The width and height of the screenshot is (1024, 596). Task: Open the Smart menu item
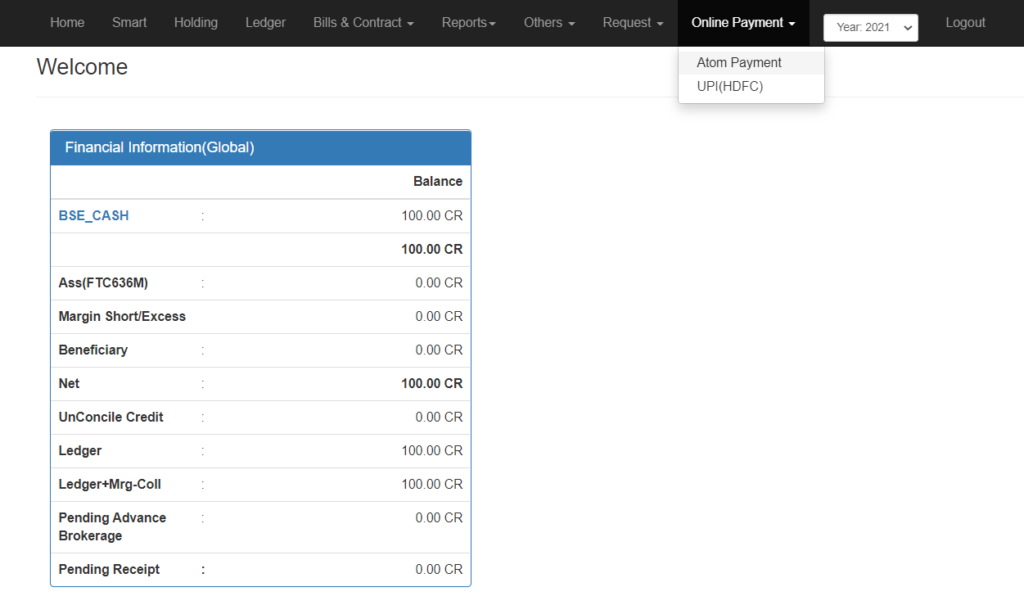click(x=129, y=23)
